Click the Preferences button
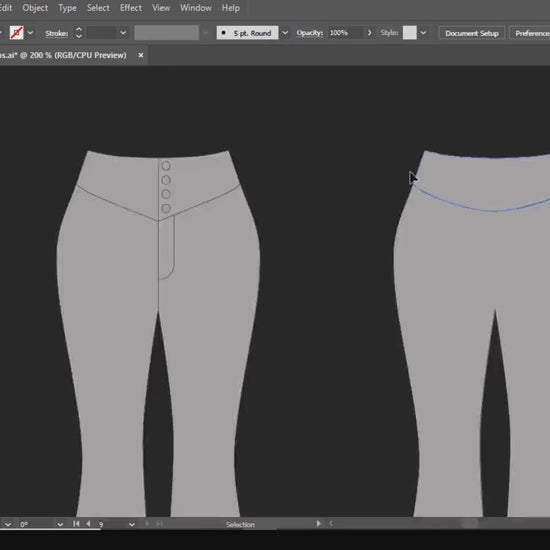This screenshot has width=550, height=550. pyautogui.click(x=530, y=33)
